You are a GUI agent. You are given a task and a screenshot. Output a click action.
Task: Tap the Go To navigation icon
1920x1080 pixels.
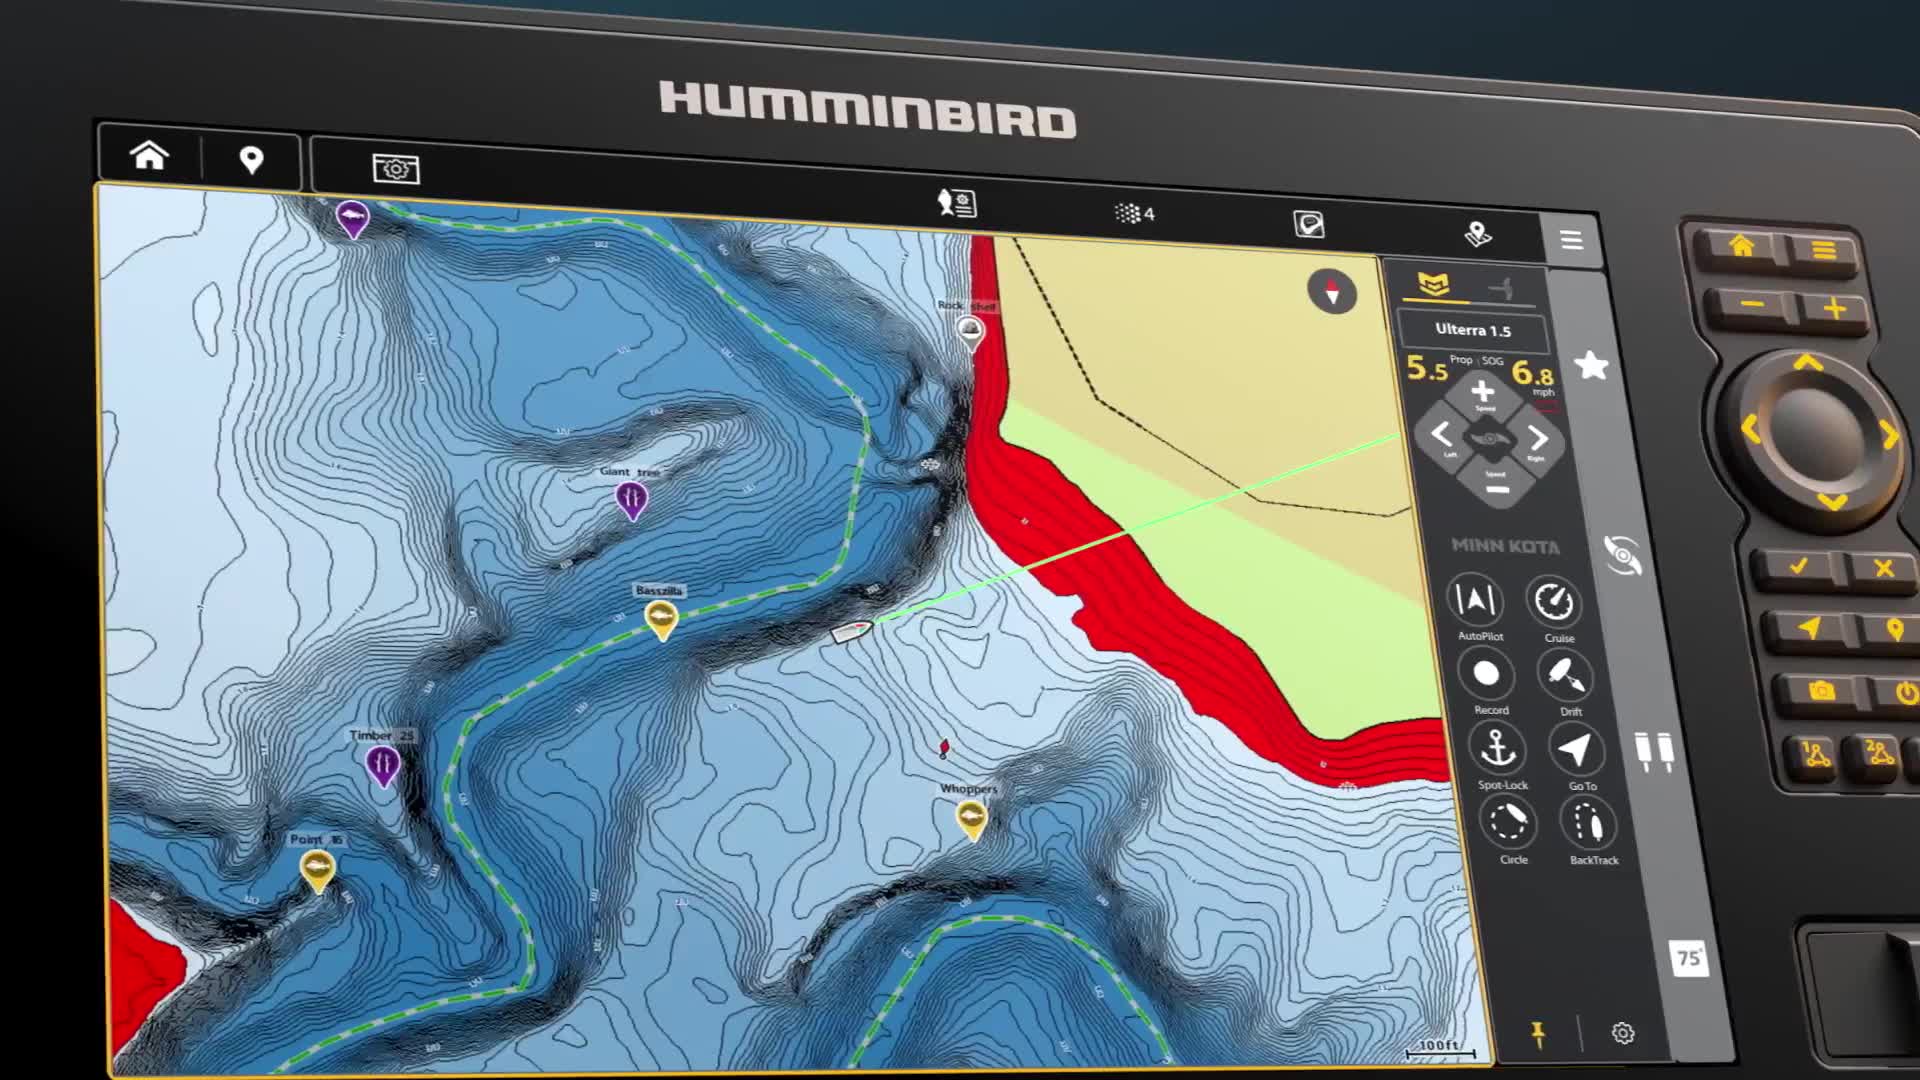1575,749
